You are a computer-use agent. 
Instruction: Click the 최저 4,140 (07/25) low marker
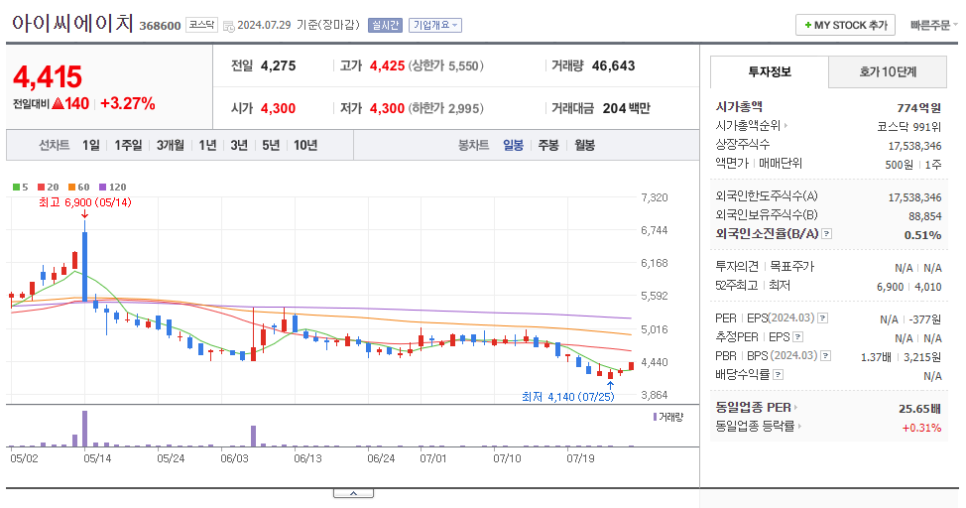568,397
